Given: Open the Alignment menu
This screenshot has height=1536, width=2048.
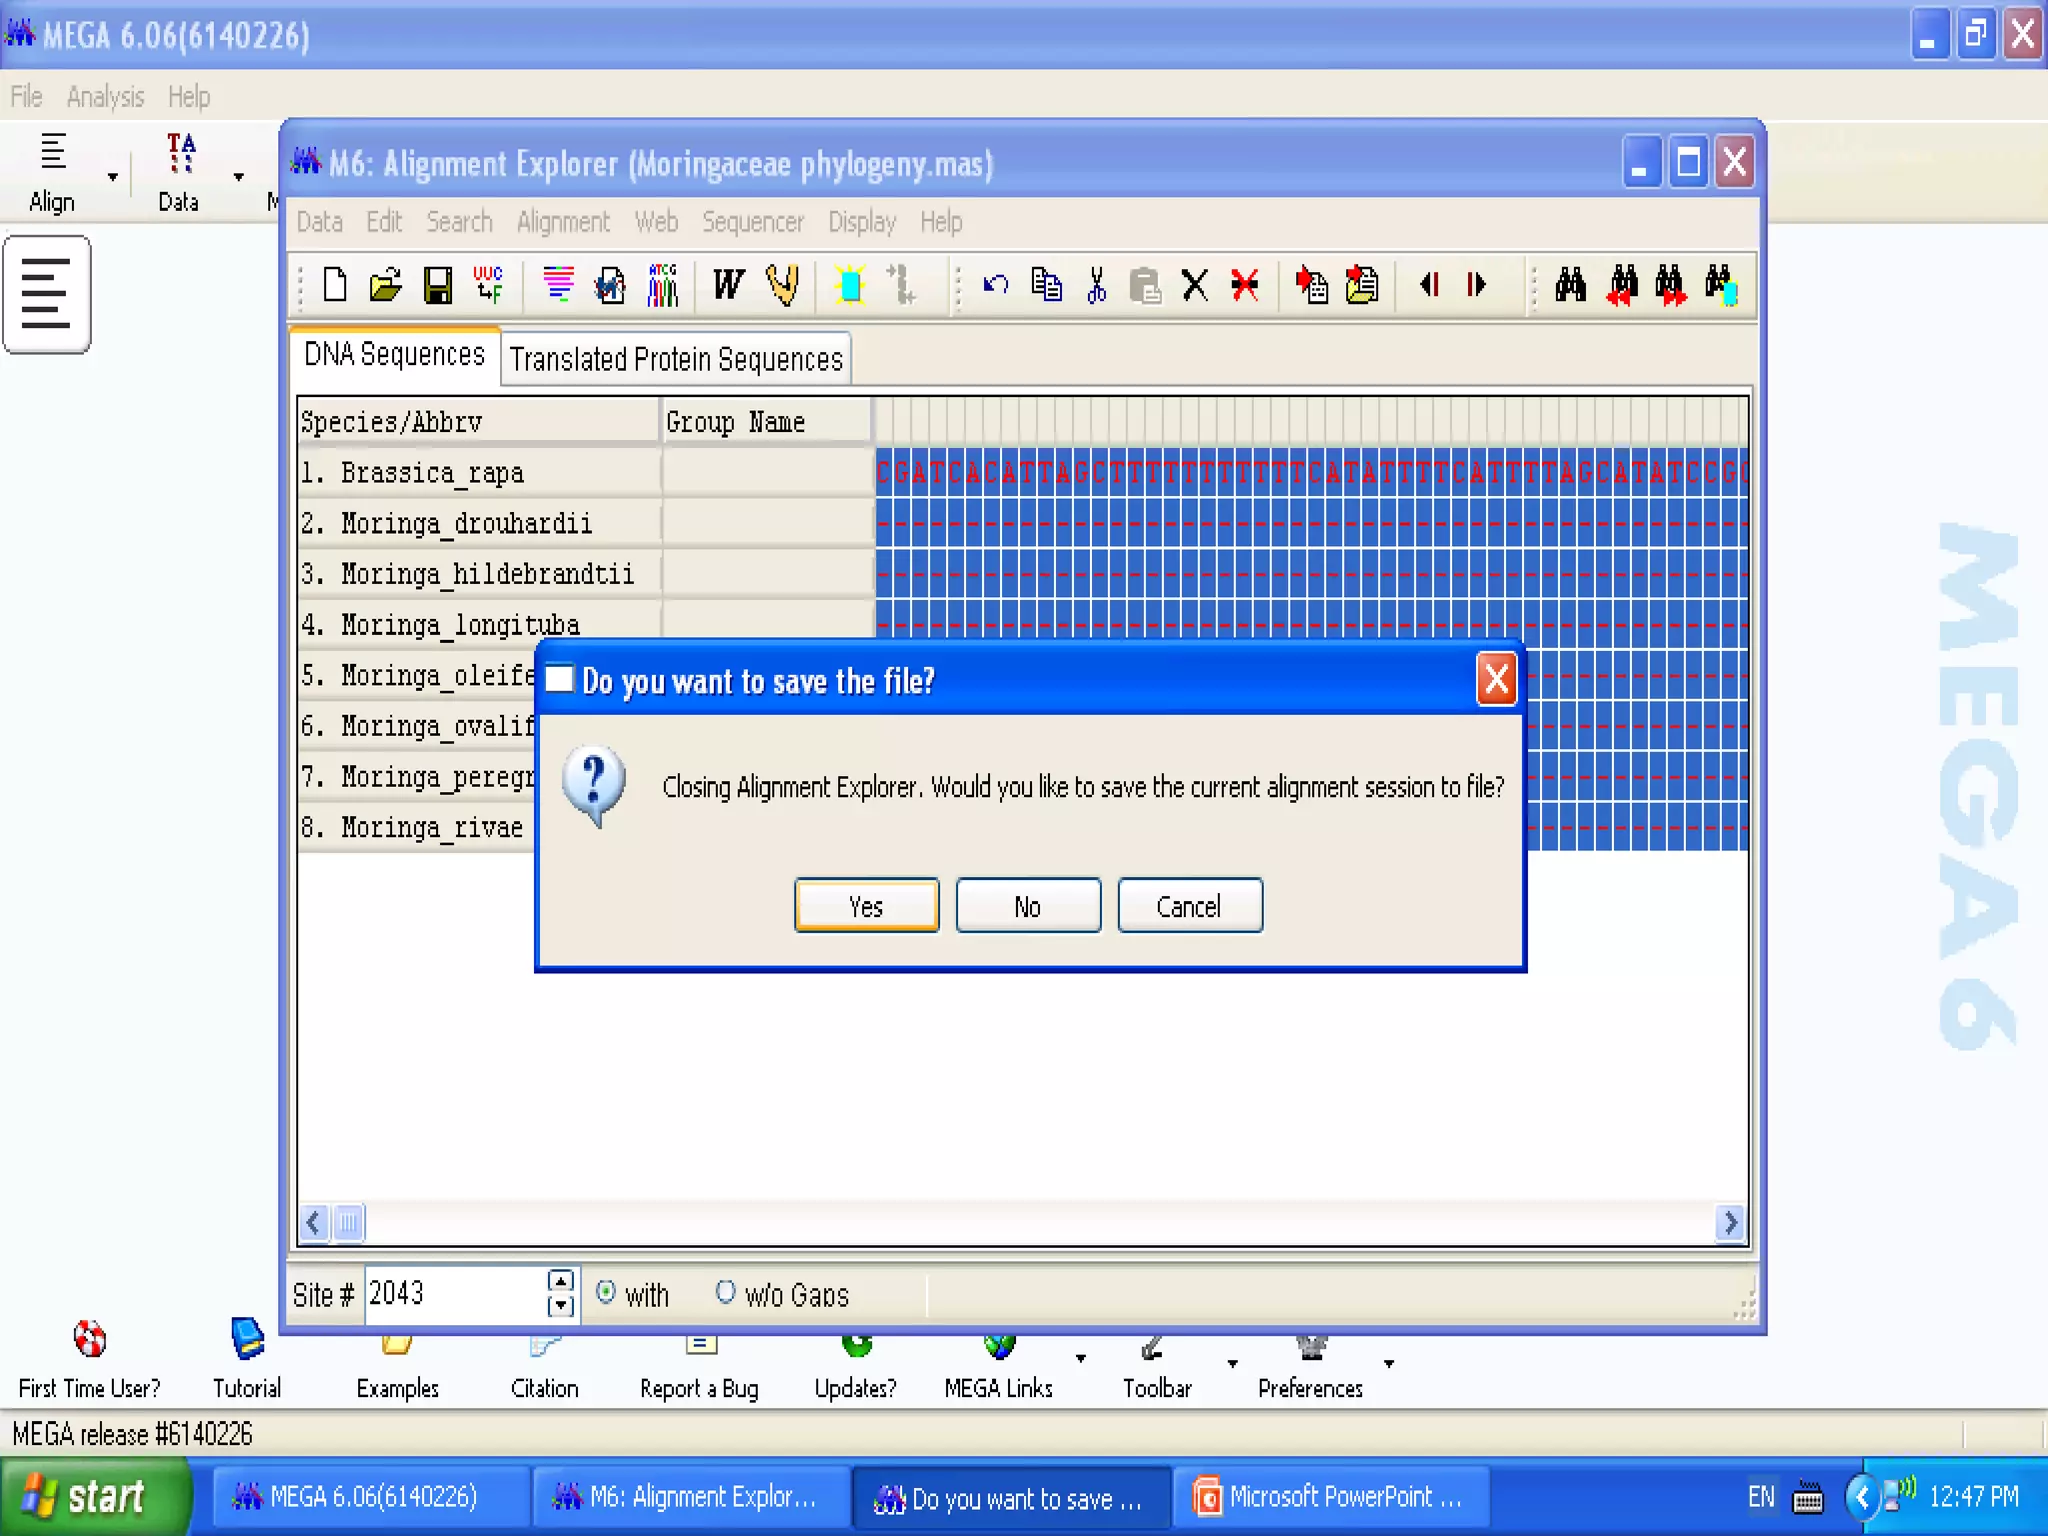Looking at the screenshot, I should tap(562, 222).
